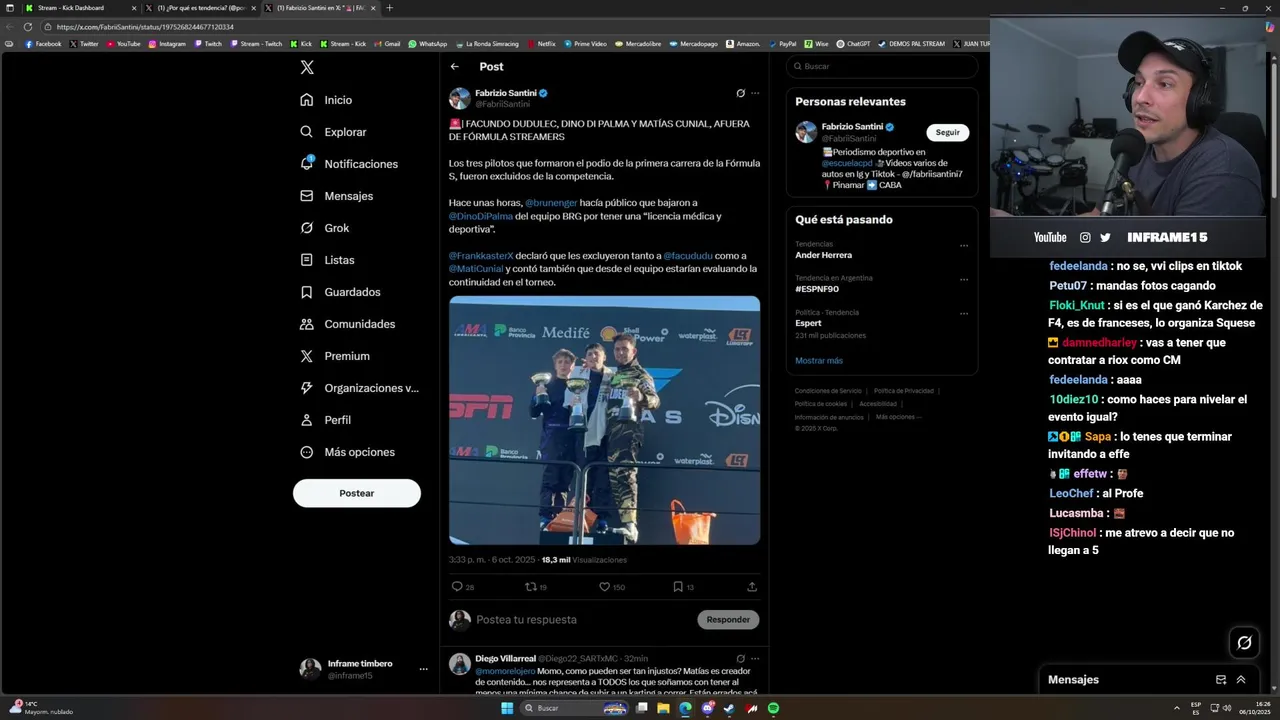Expand the Mensajes drawer chevron
1280x720 pixels.
(x=1241, y=680)
